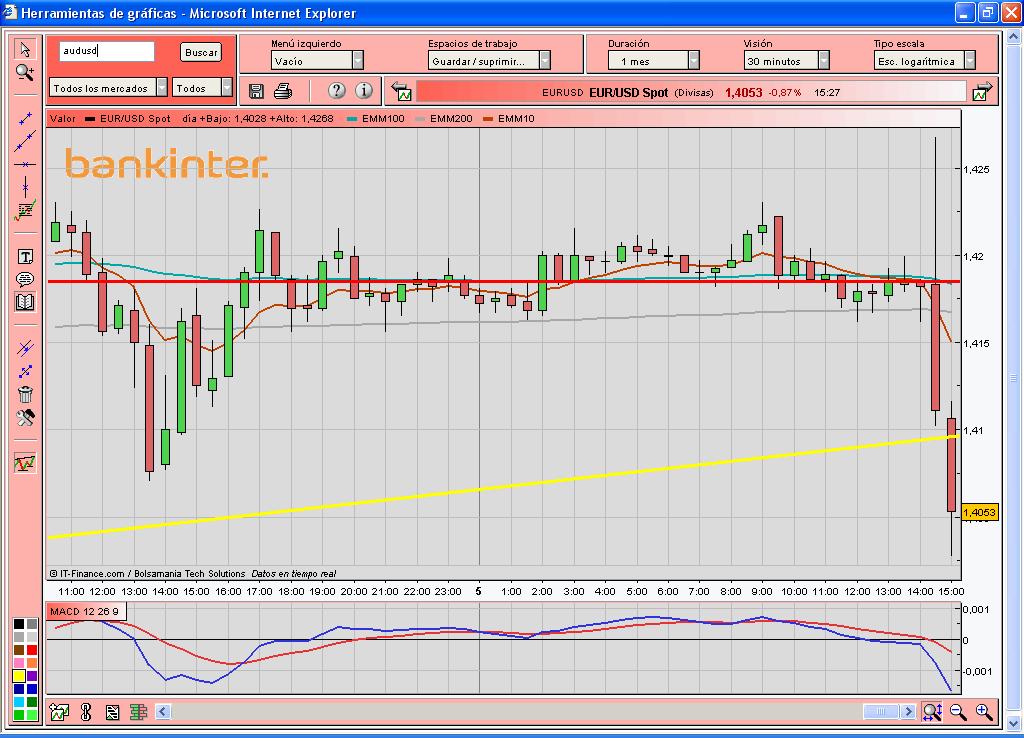The height and width of the screenshot is (738, 1024).
Task: Open the Visión dropdown set to 30 minutos
Action: (823, 61)
